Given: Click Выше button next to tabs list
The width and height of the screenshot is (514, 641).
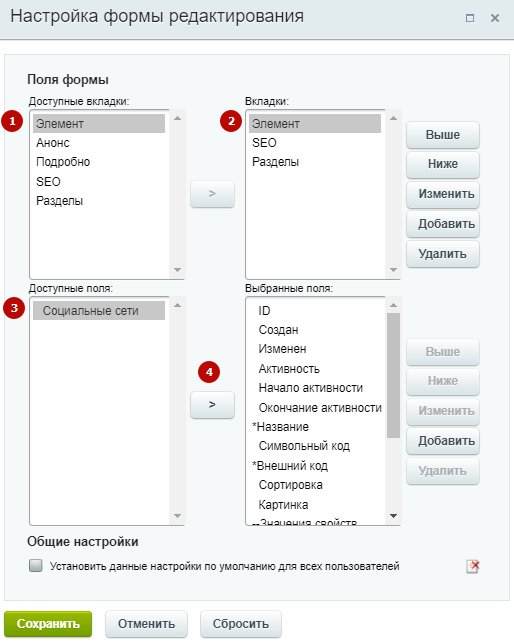Looking at the screenshot, I should point(443,135).
